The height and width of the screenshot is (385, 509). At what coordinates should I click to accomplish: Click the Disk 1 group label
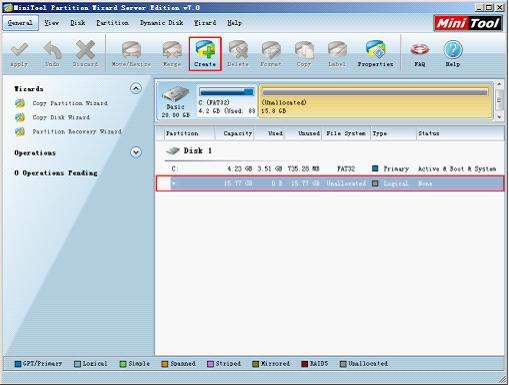click(x=198, y=151)
